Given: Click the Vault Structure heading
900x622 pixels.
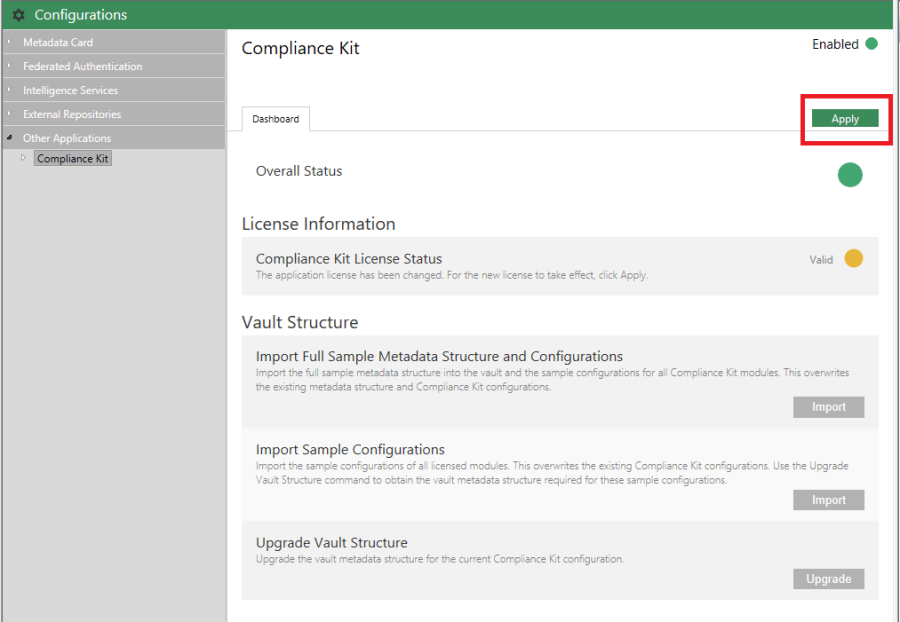Looking at the screenshot, I should [x=300, y=322].
